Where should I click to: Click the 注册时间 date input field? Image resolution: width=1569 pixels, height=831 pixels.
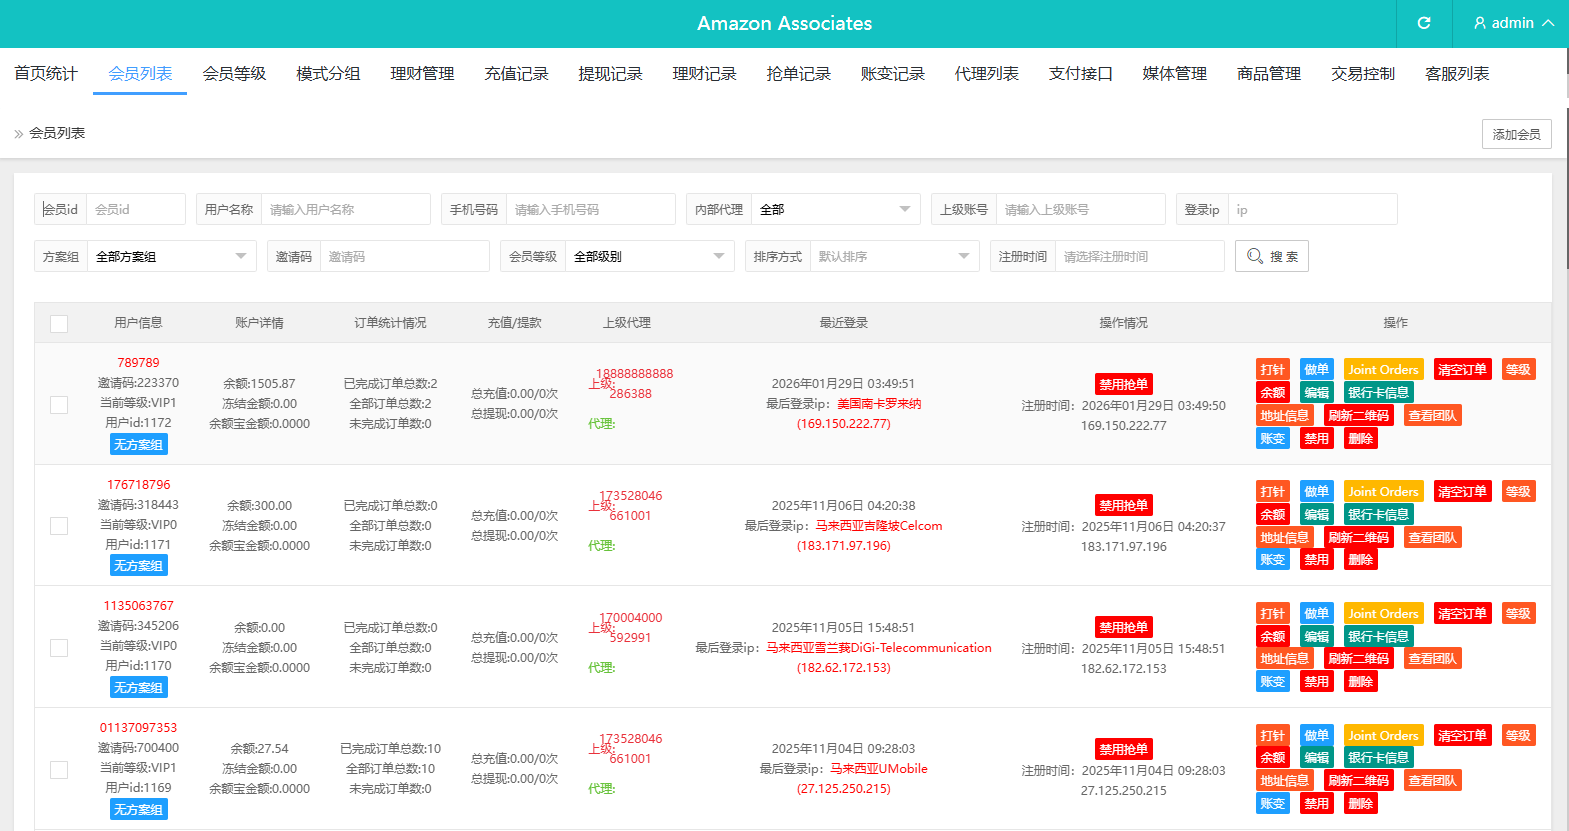[x=1138, y=256]
